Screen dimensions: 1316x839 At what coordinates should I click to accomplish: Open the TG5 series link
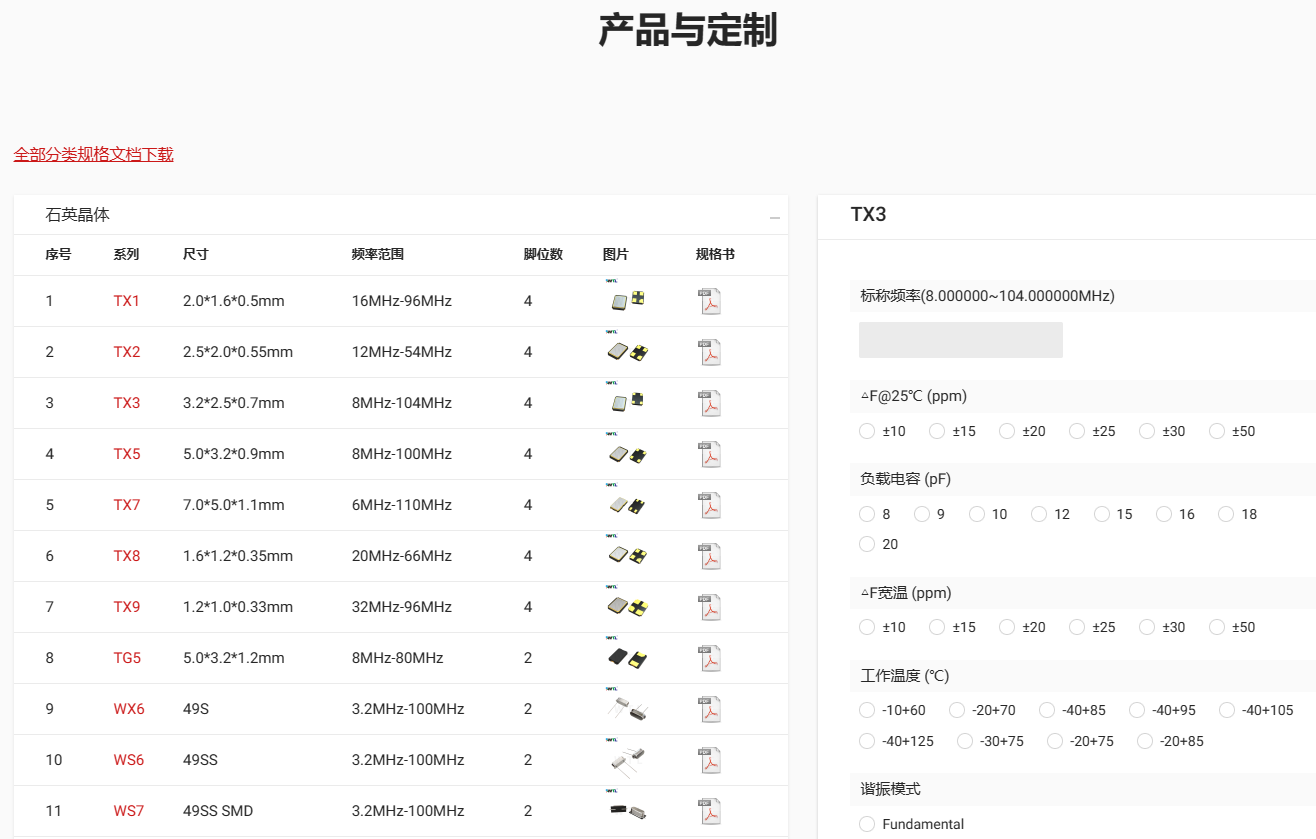[127, 658]
